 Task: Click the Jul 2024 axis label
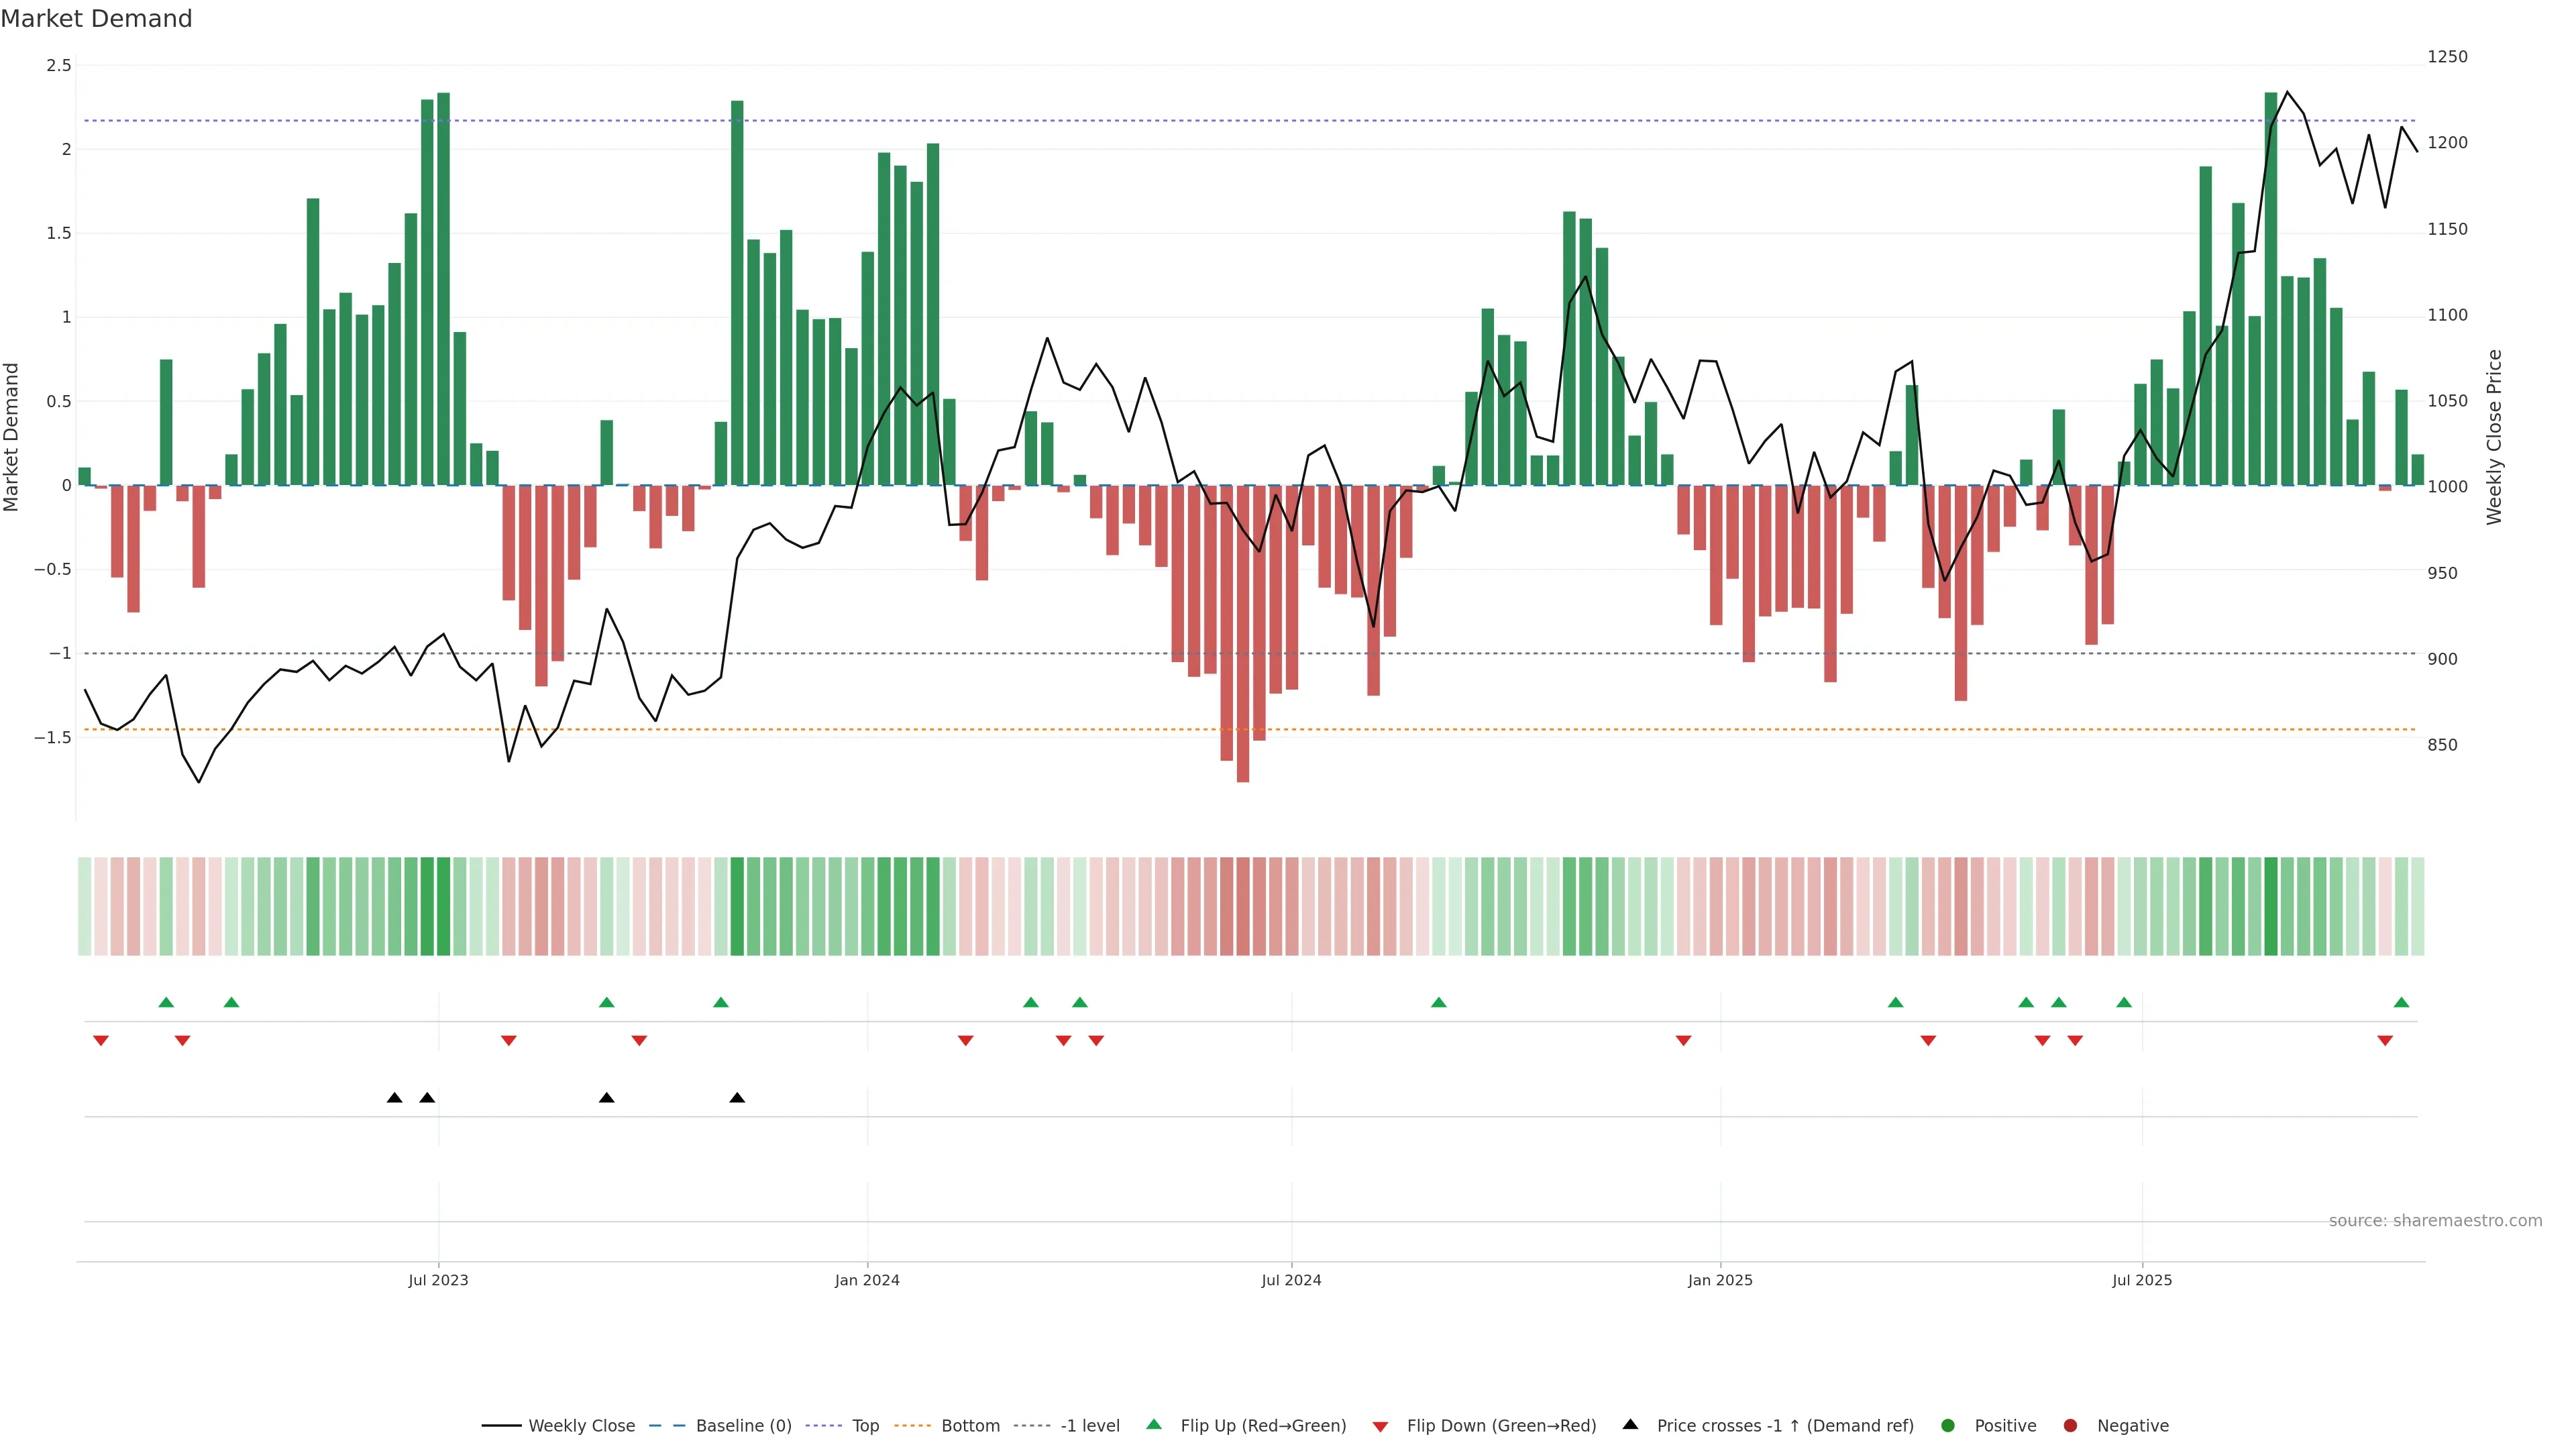point(1291,1280)
